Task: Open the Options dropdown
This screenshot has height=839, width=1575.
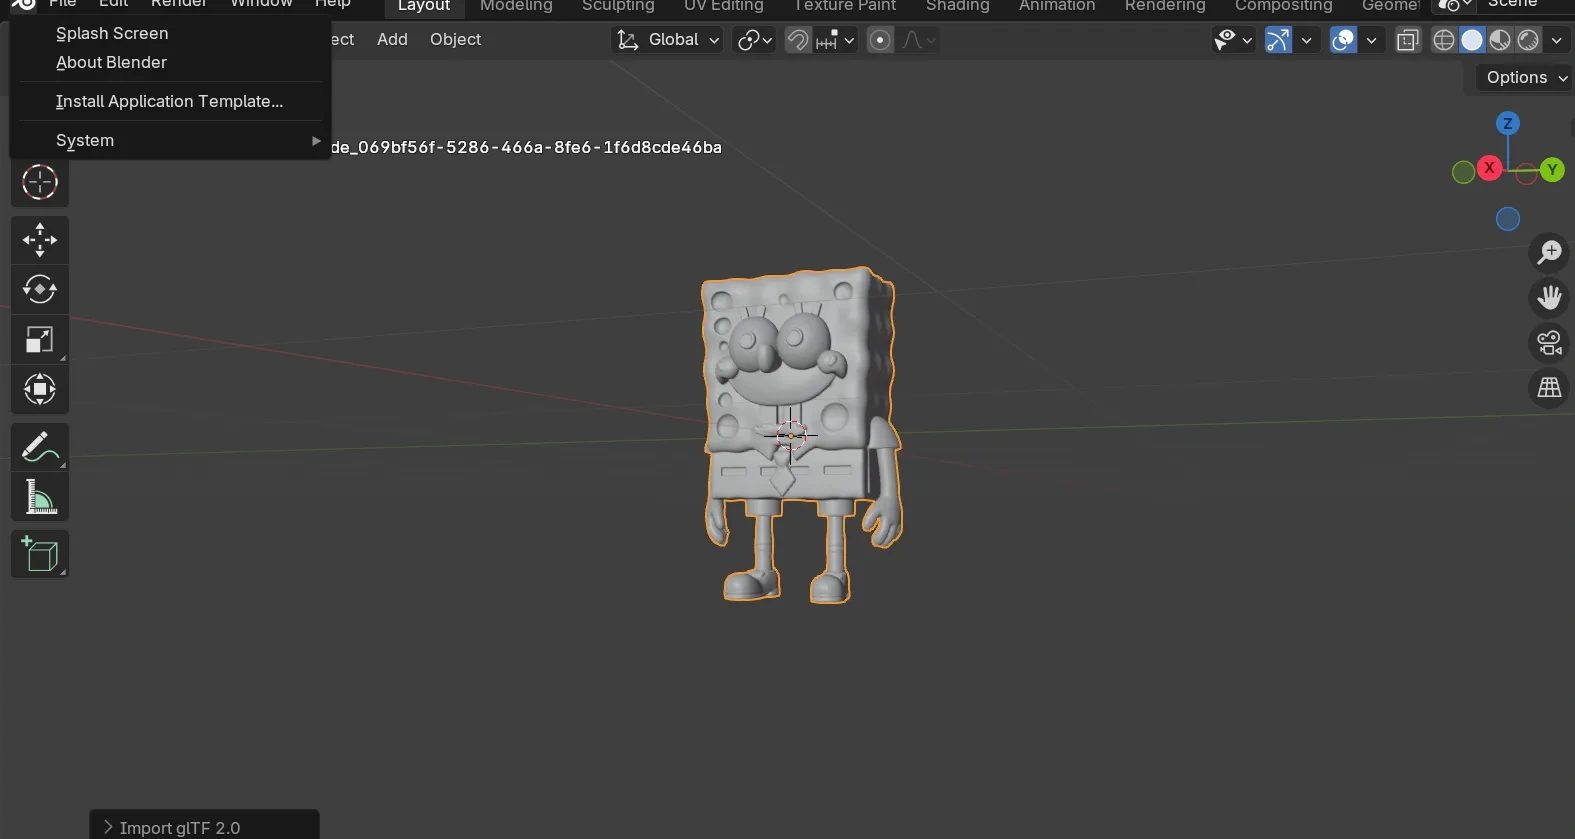Action: click(1526, 78)
